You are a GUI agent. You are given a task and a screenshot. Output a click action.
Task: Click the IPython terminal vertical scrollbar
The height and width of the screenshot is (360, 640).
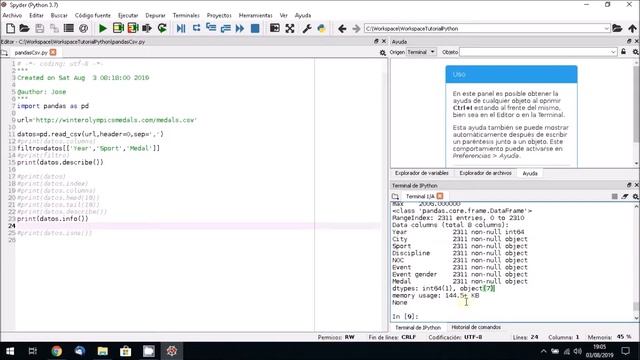point(636,261)
